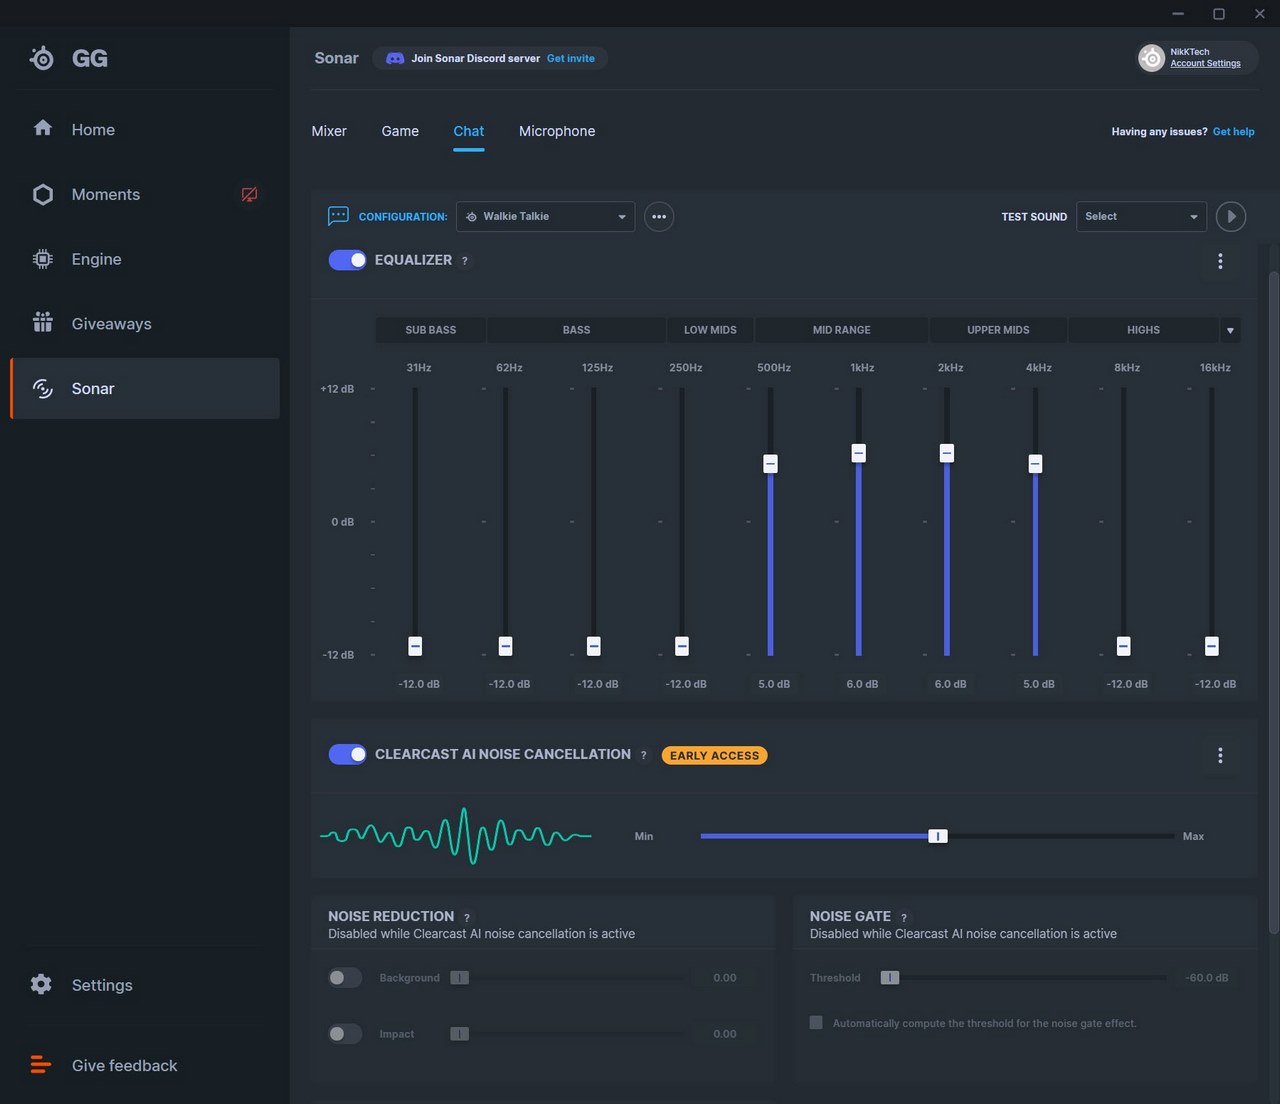The width and height of the screenshot is (1280, 1104).
Task: Click the 16kHz equalizer slider handle
Action: point(1212,646)
